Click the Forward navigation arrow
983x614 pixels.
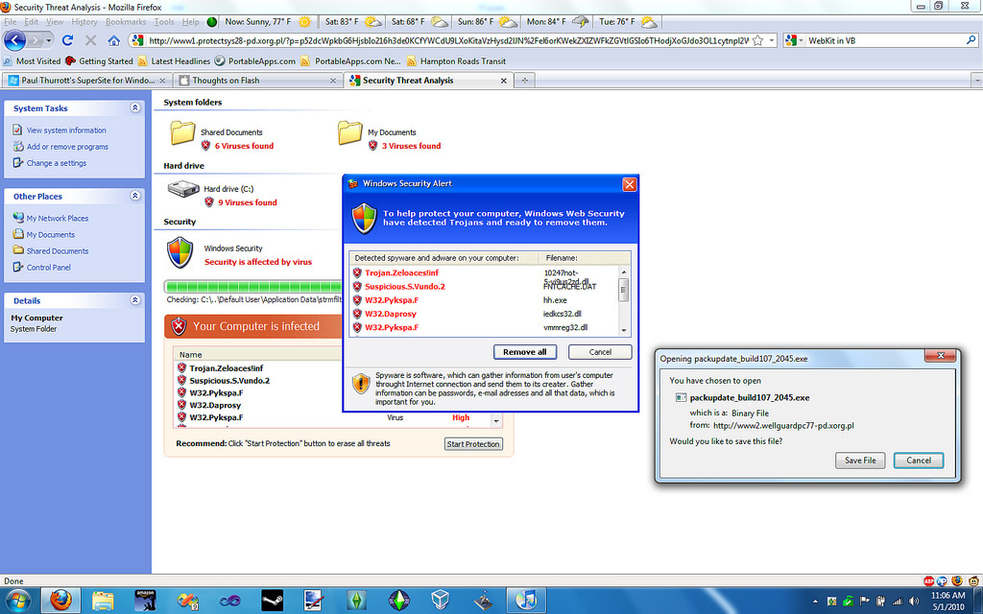34,40
